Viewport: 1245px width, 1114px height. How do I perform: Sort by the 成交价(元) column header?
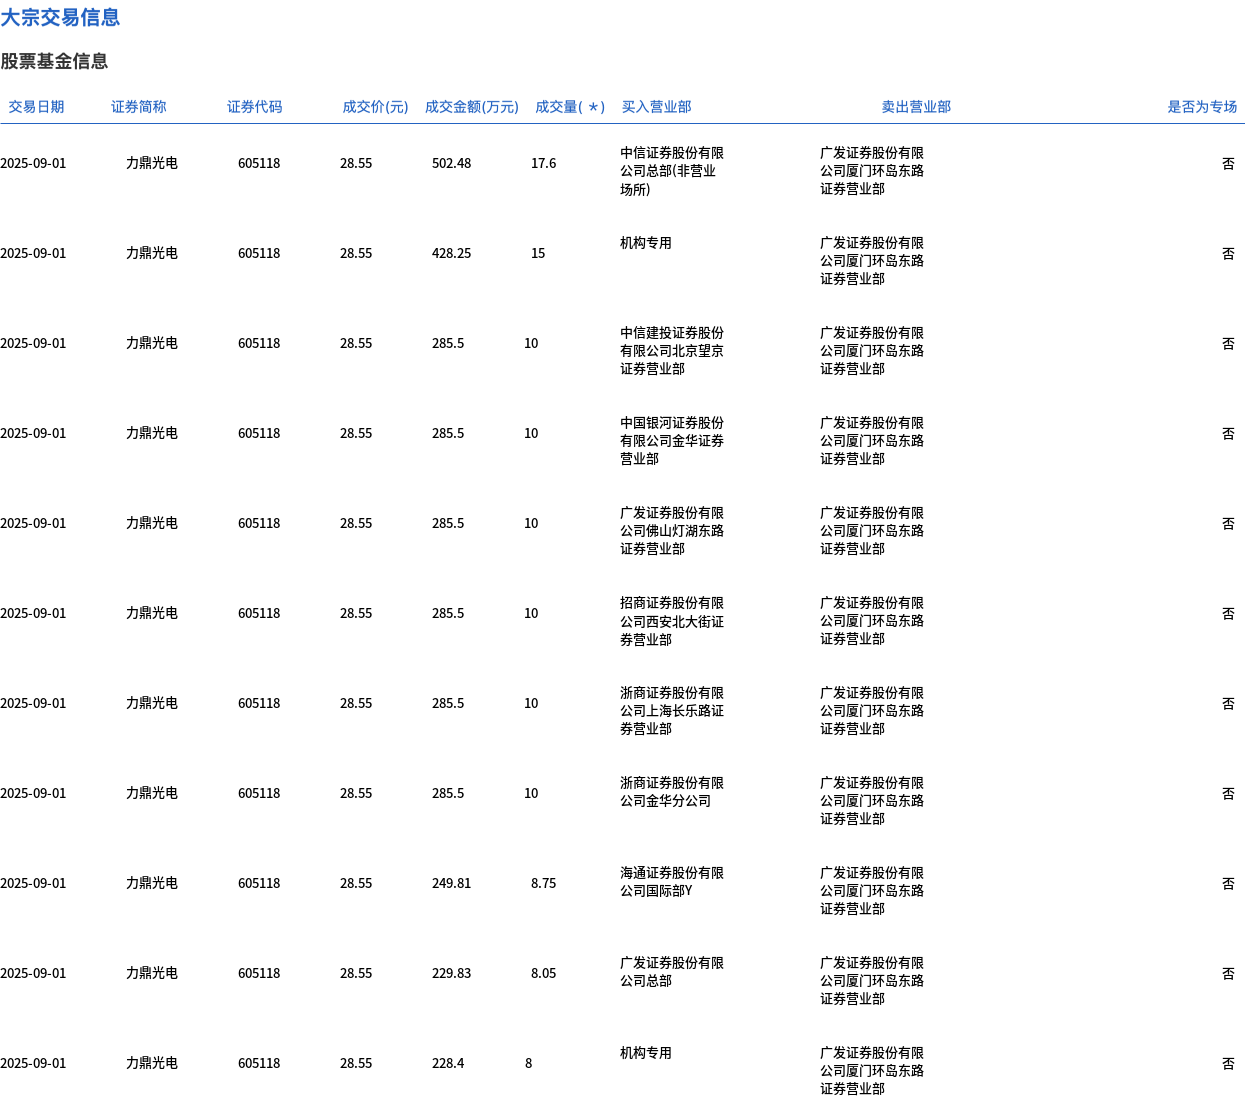coord(375,107)
